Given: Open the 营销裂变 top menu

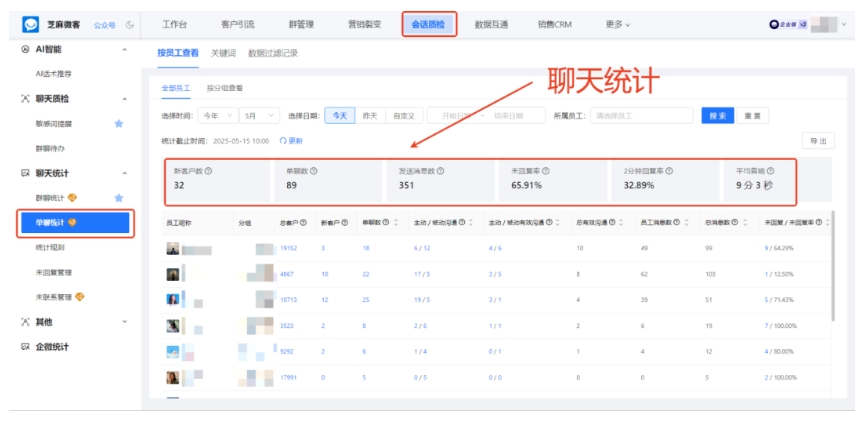Looking at the screenshot, I should 364,25.
